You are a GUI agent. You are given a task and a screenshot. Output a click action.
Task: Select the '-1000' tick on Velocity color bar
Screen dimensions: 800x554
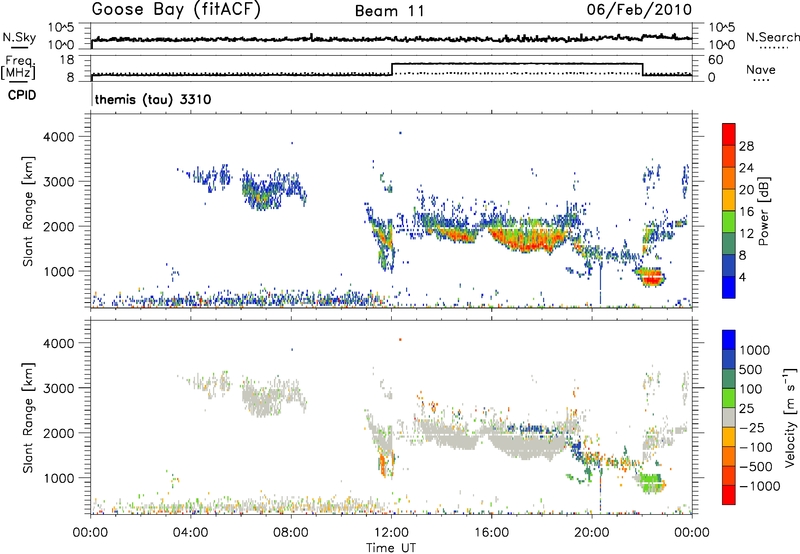click(x=760, y=486)
